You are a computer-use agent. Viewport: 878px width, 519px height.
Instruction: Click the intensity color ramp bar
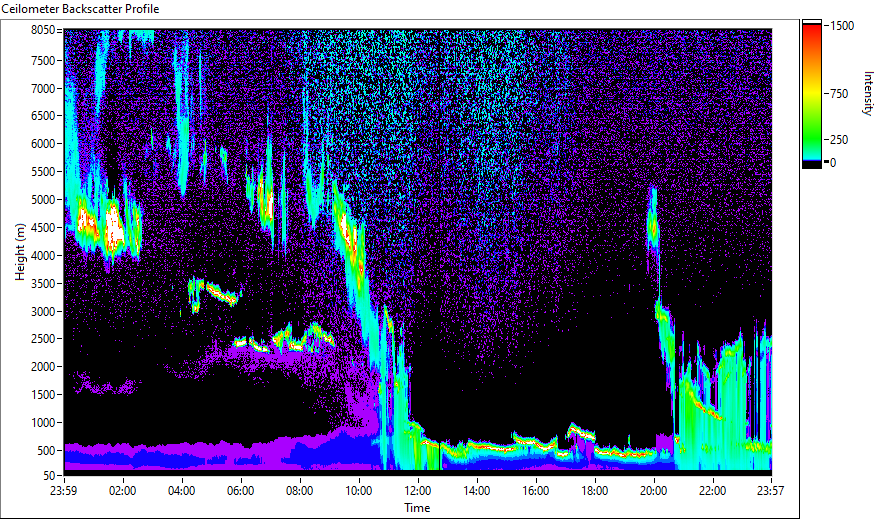coord(811,94)
